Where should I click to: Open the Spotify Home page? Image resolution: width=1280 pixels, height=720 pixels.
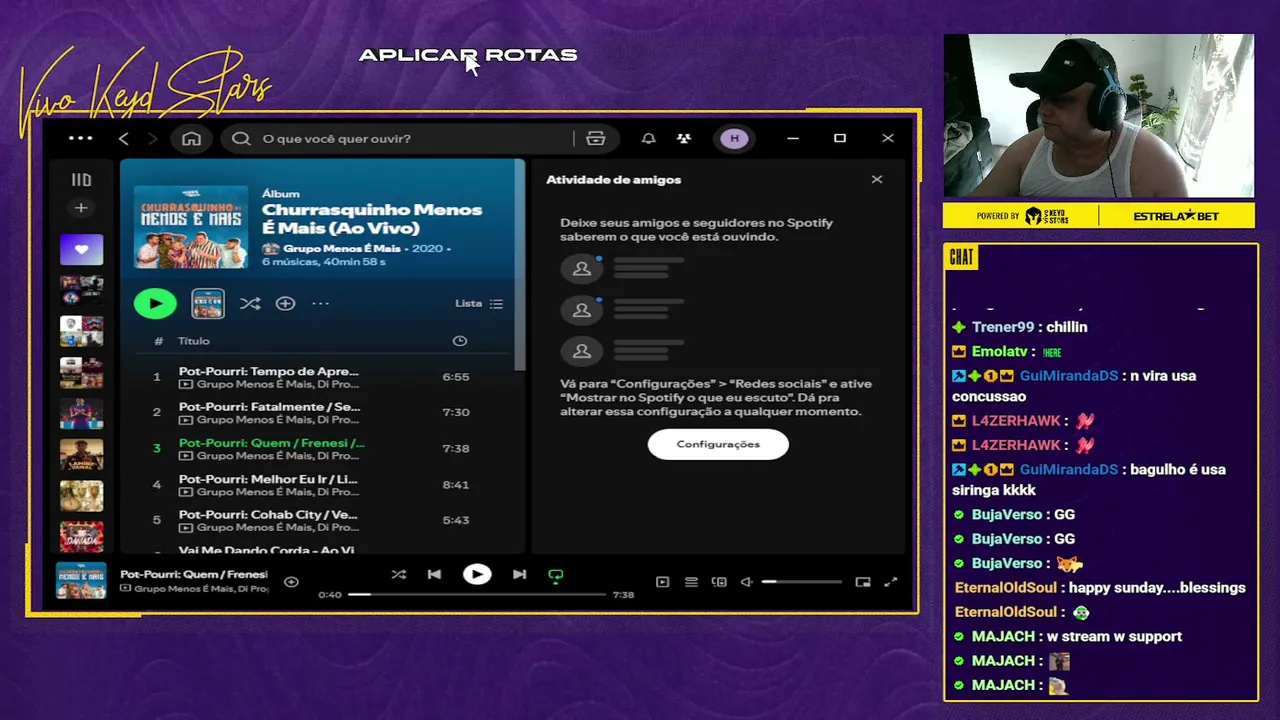[191, 138]
